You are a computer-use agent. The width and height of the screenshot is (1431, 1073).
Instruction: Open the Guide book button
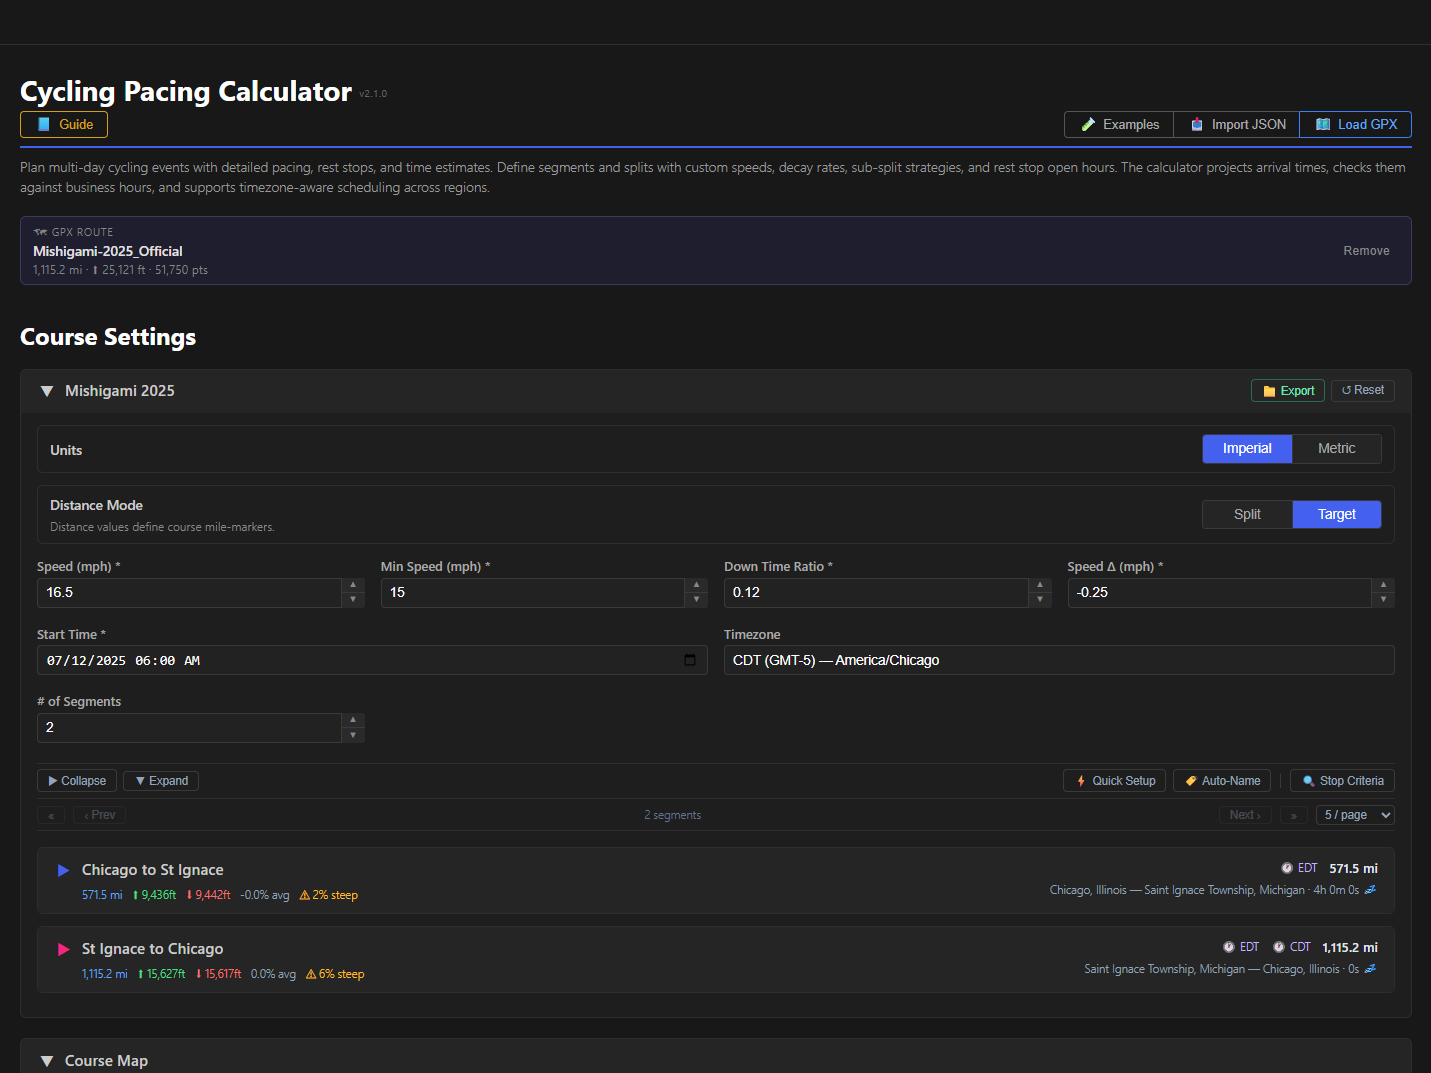[x=64, y=125]
